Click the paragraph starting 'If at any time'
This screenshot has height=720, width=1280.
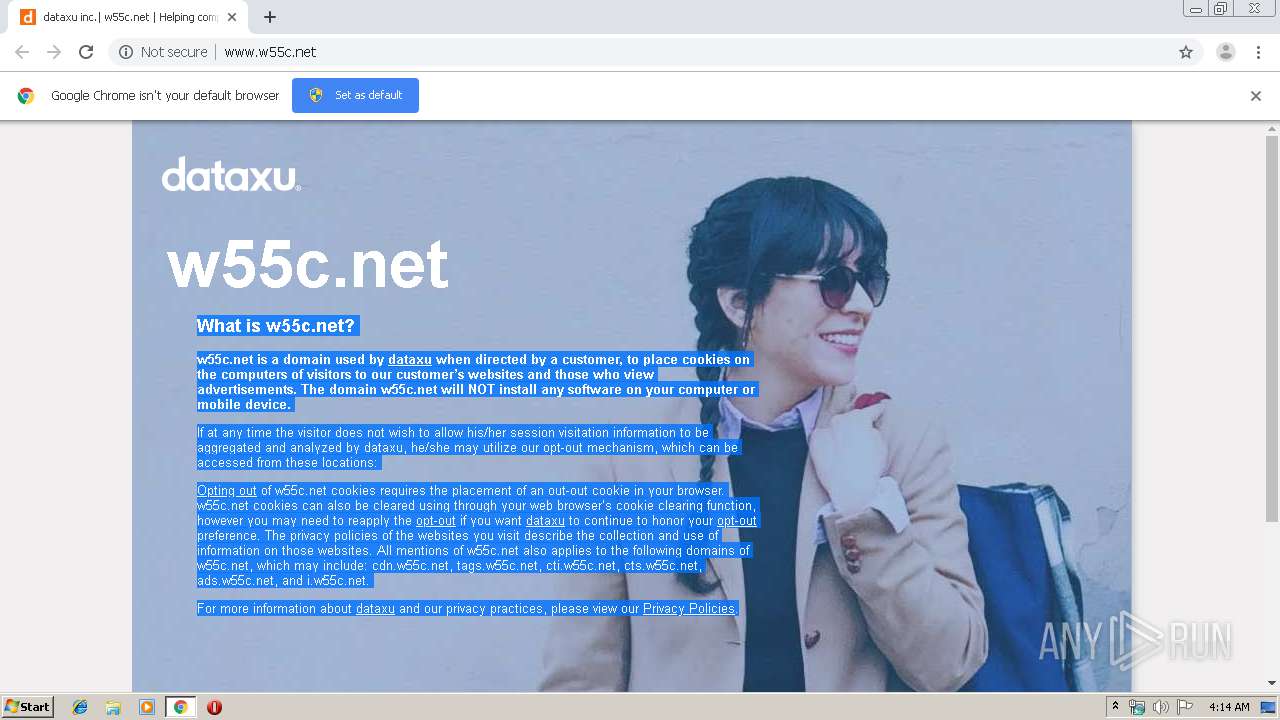[468, 447]
